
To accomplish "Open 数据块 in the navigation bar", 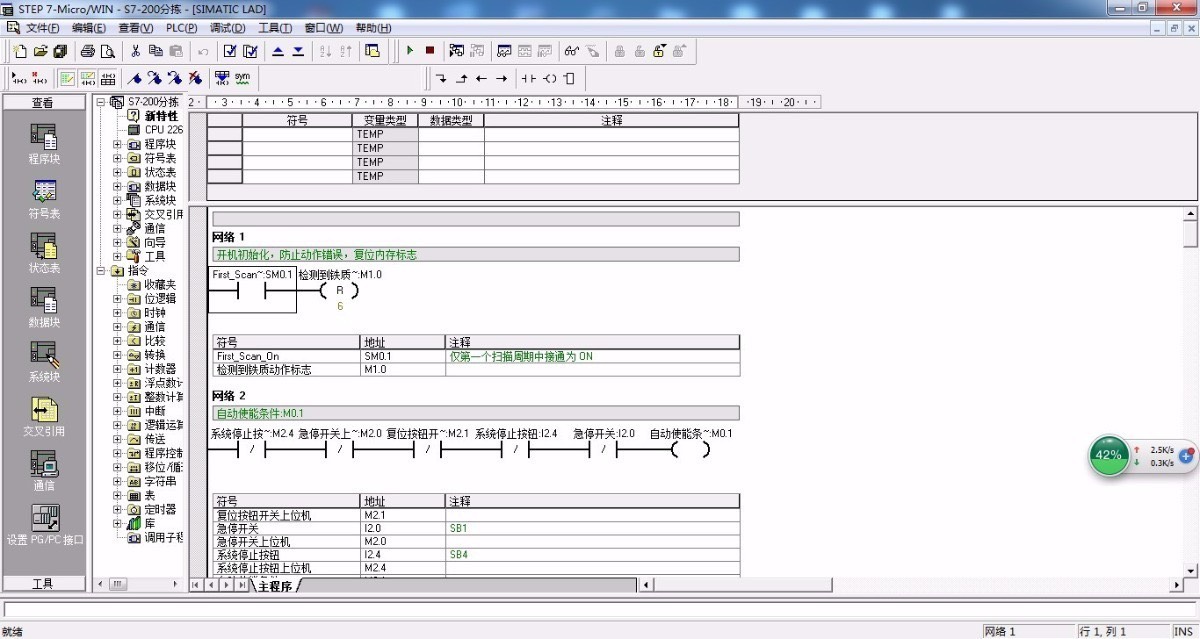I will 43,308.
